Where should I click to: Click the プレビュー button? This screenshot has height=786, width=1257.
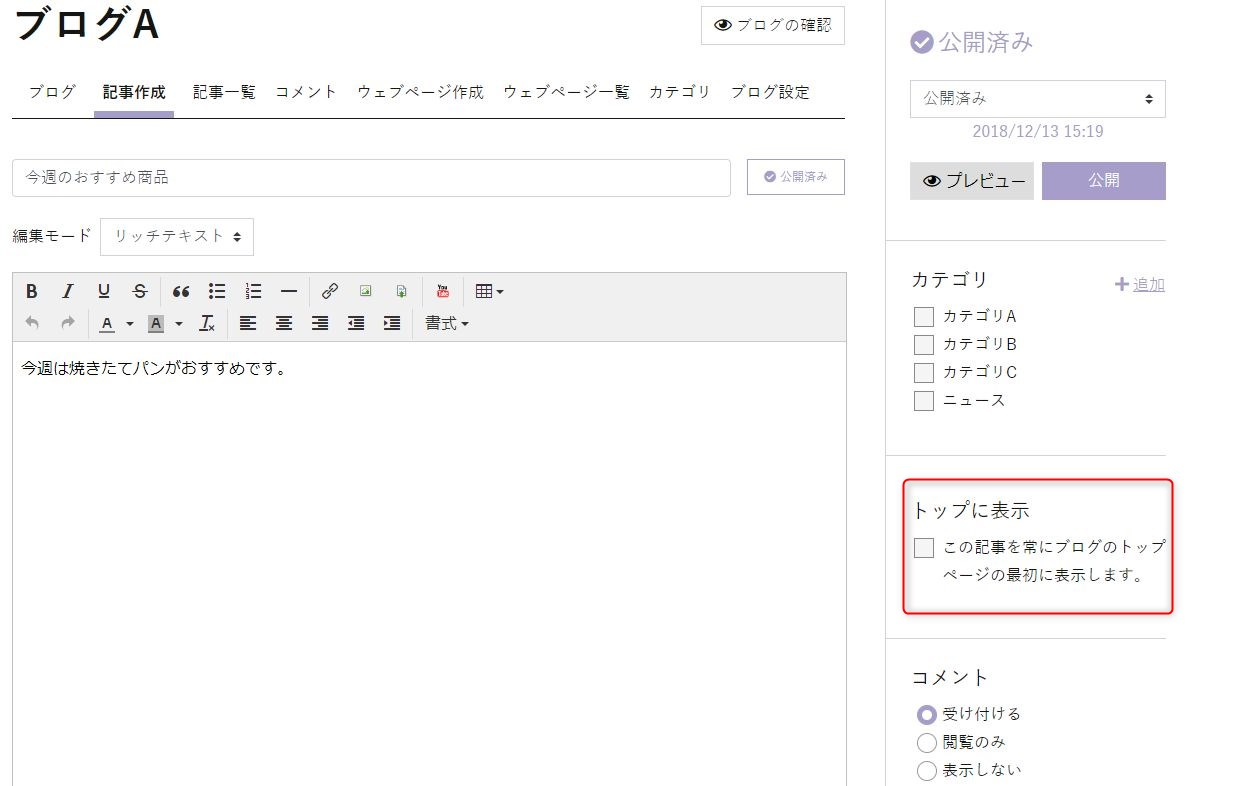pyautogui.click(x=973, y=181)
